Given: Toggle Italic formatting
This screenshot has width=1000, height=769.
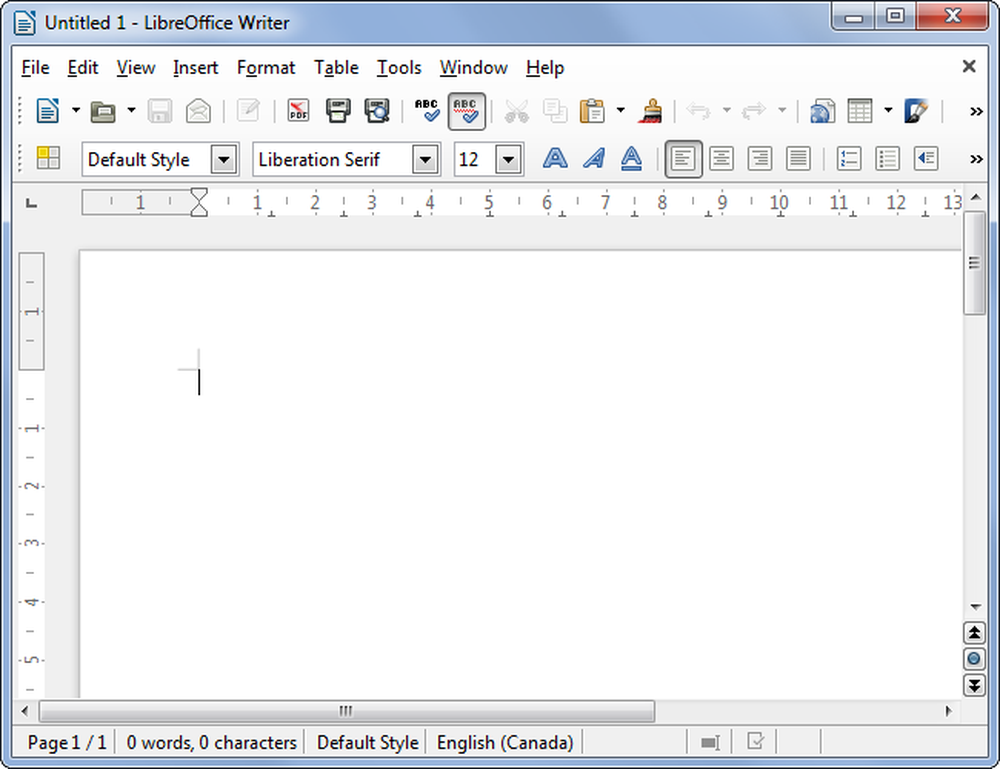Looking at the screenshot, I should (x=594, y=158).
